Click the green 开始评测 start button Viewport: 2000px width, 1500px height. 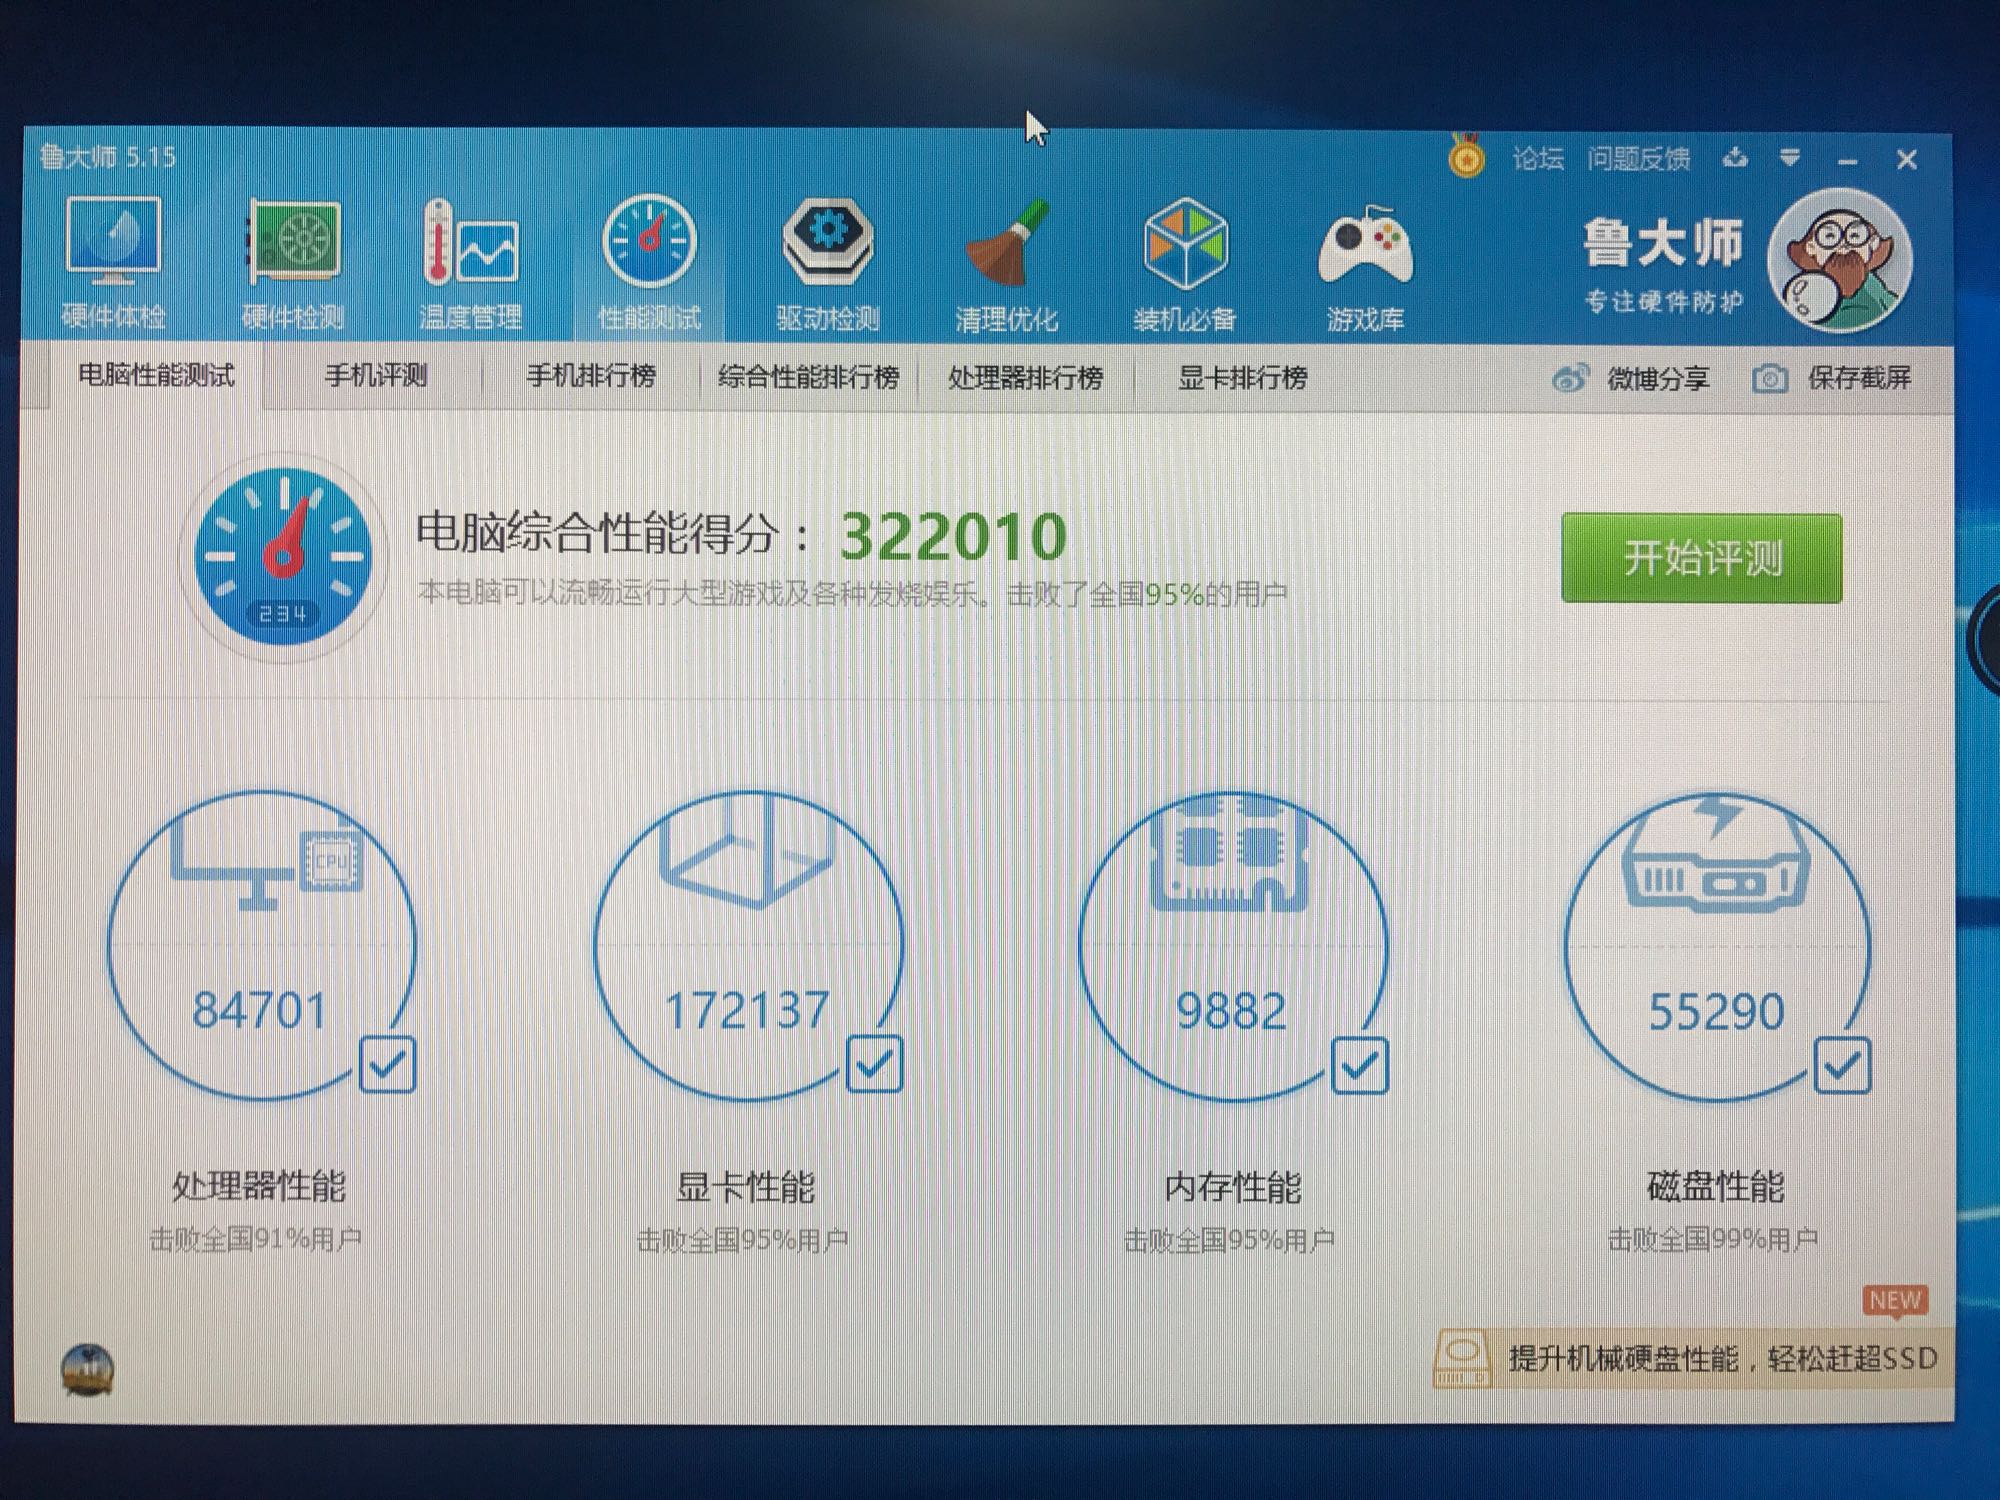pyautogui.click(x=1701, y=558)
